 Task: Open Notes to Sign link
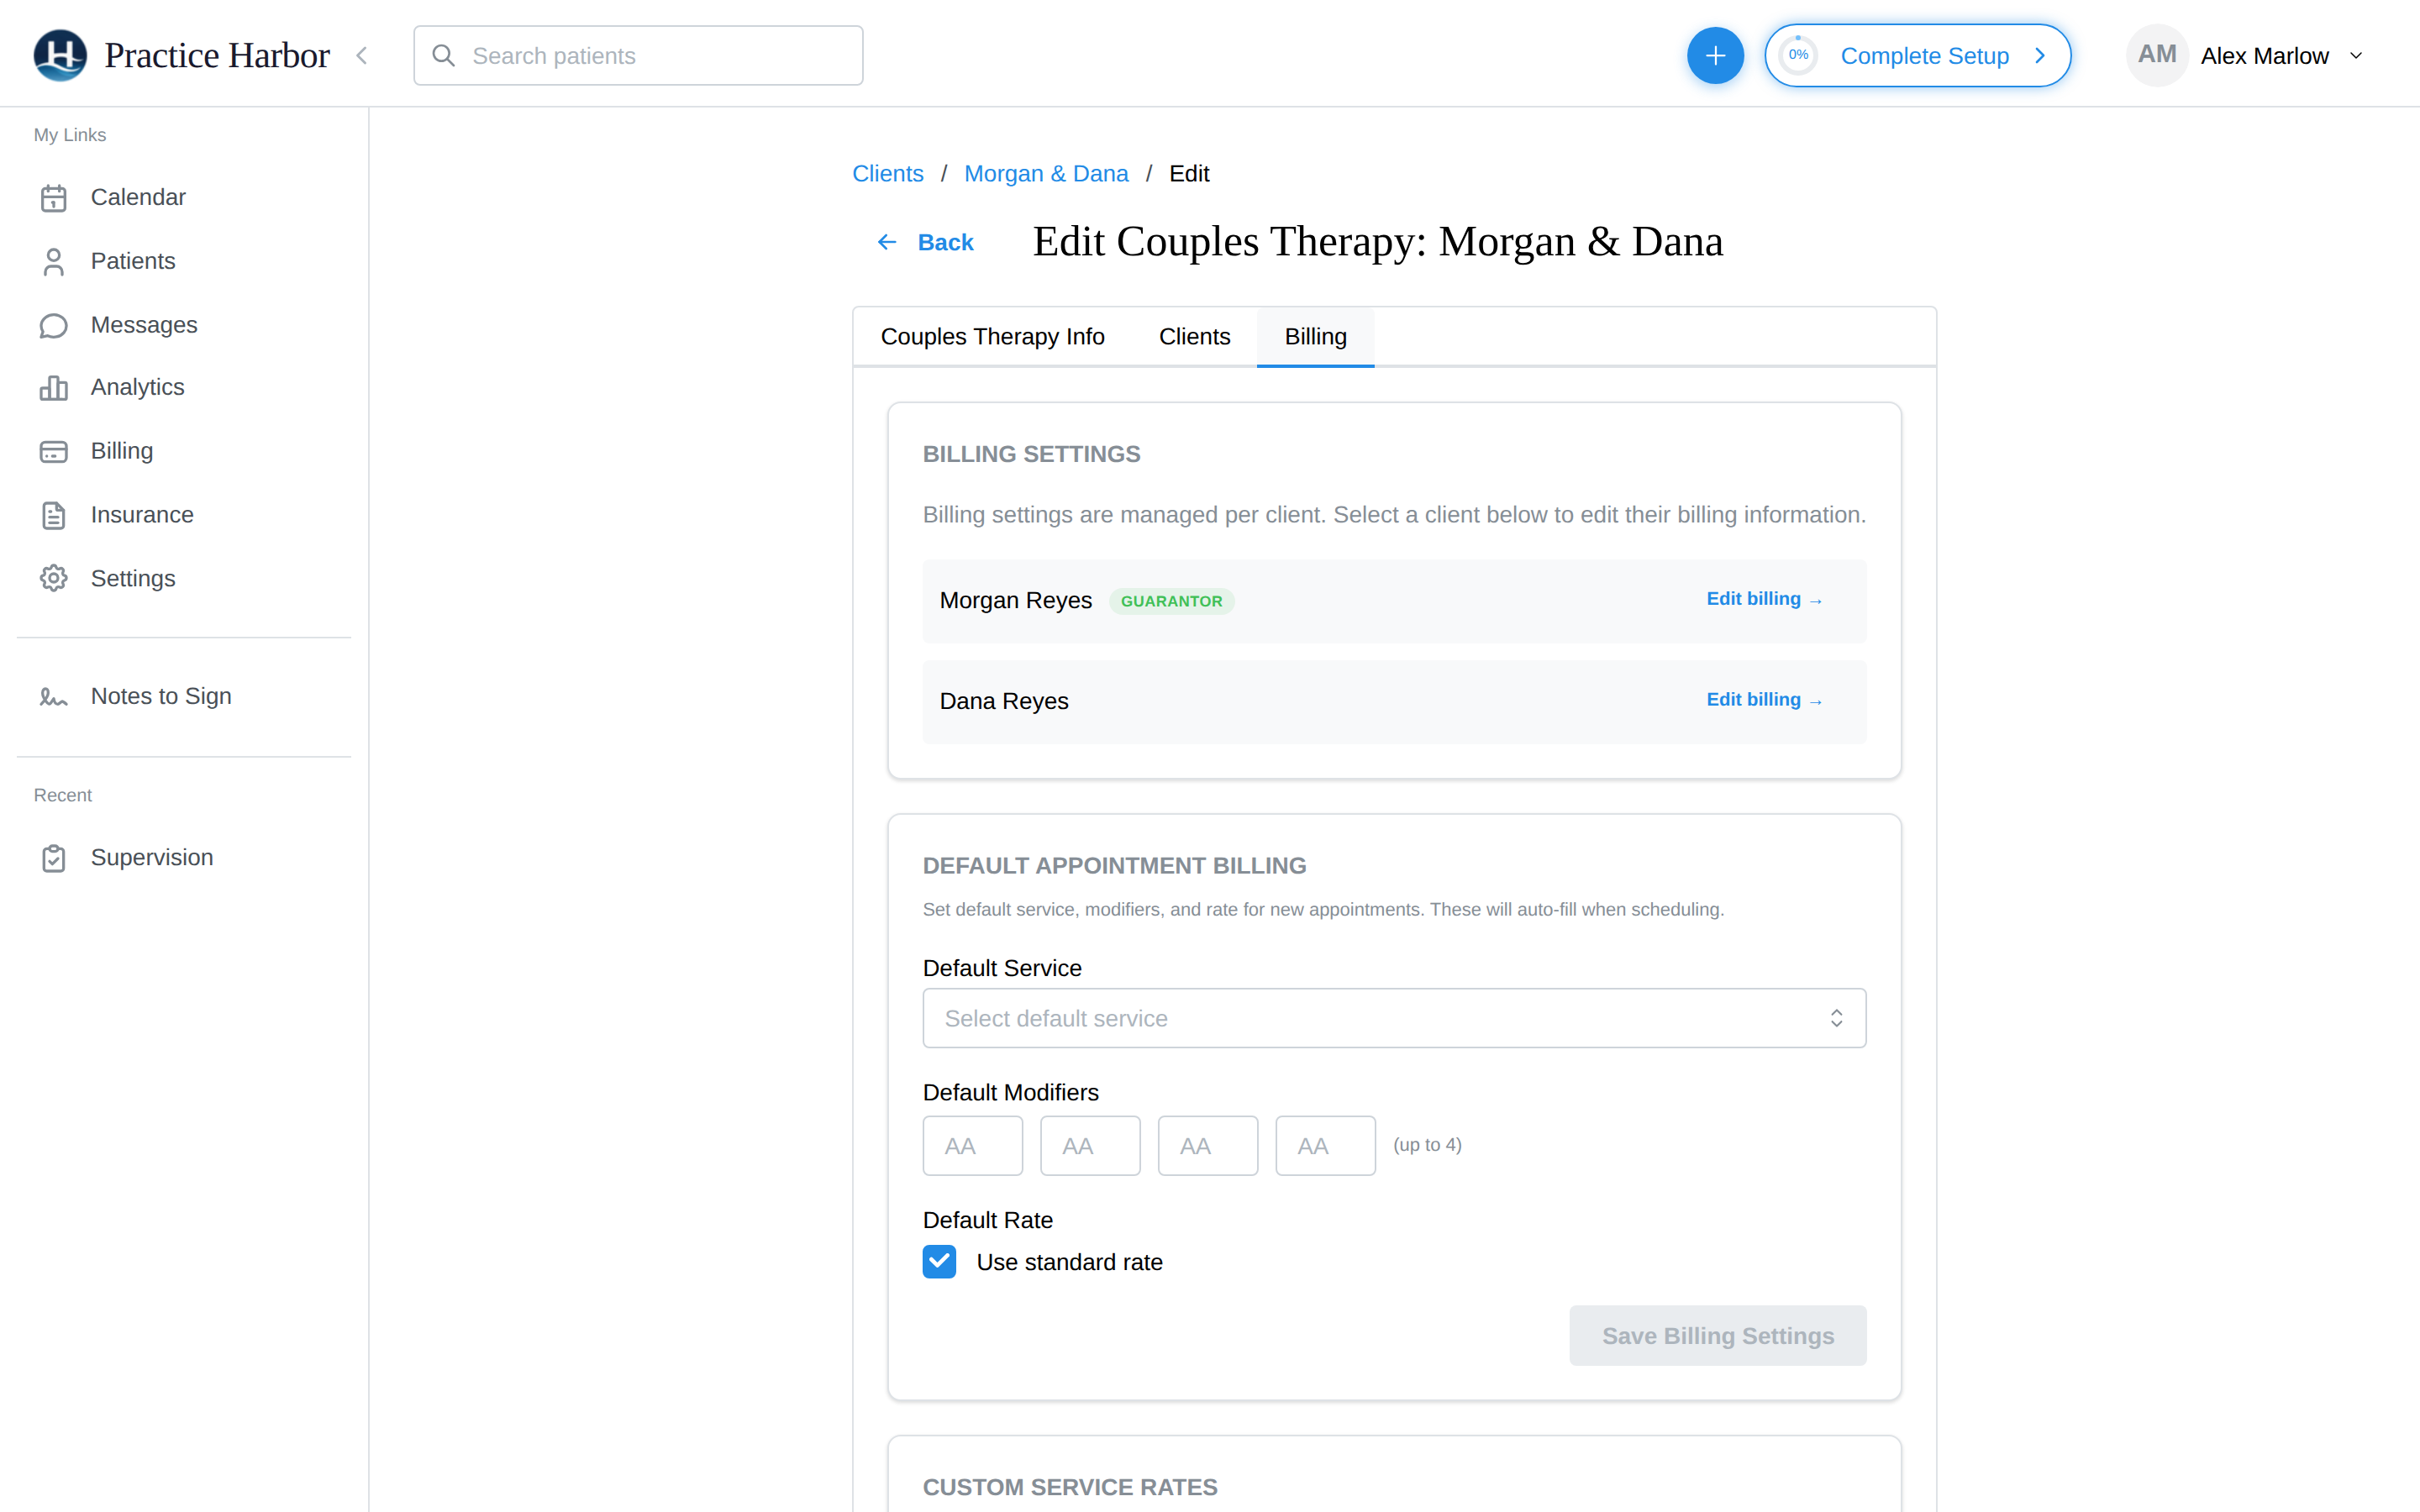161,696
